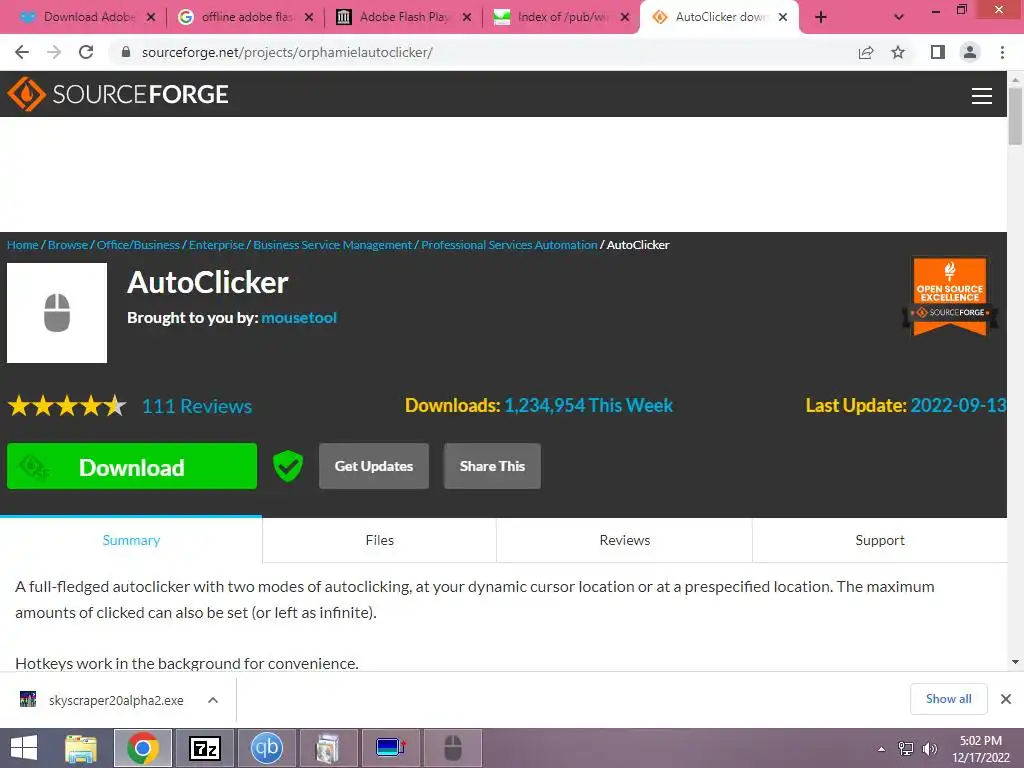Click the Enterprise breadcrumb link

coord(216,245)
